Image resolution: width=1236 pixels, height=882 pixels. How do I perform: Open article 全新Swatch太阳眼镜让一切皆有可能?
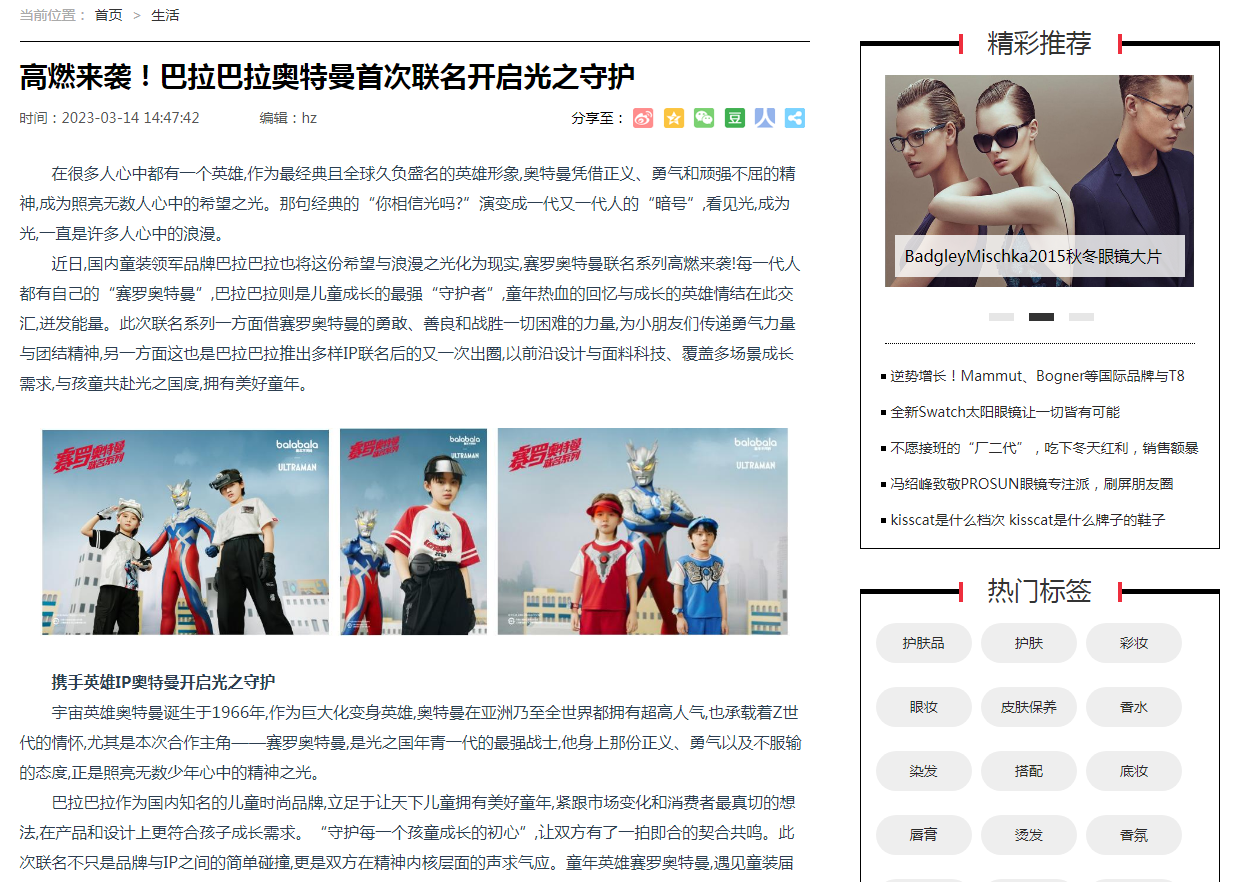(1005, 412)
